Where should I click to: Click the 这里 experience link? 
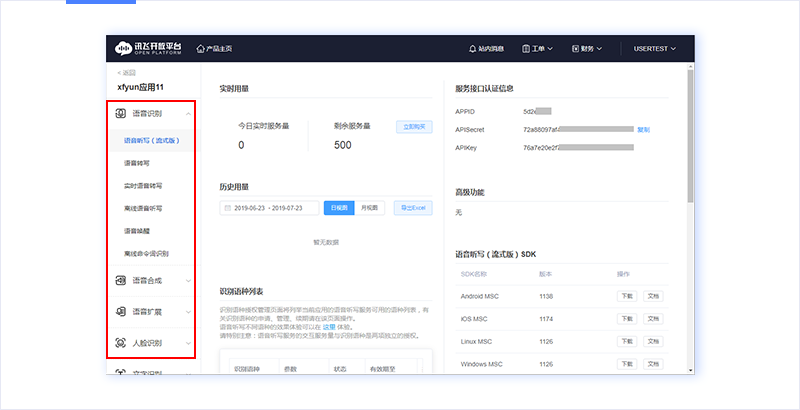[329, 327]
